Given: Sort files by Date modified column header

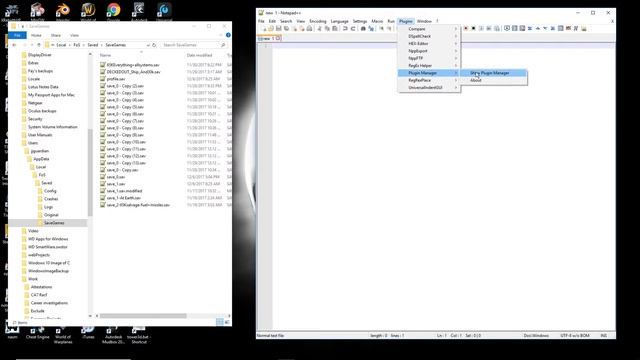Looking at the screenshot, I should pyautogui.click(x=200, y=55).
